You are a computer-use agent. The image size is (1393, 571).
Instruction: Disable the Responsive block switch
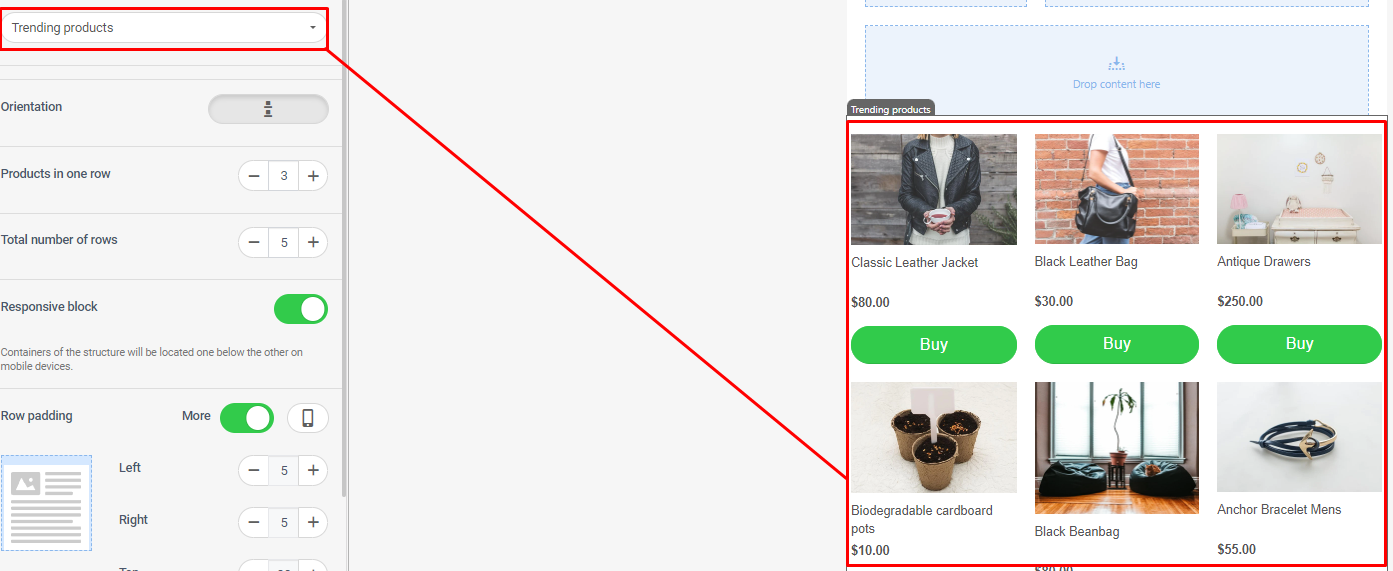pyautogui.click(x=301, y=309)
